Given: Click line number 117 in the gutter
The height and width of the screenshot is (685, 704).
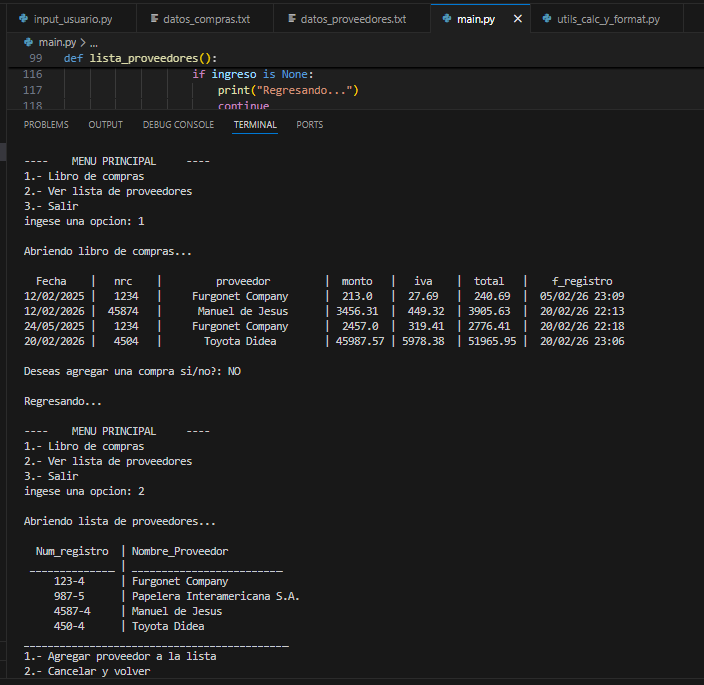Looking at the screenshot, I should point(33,90).
